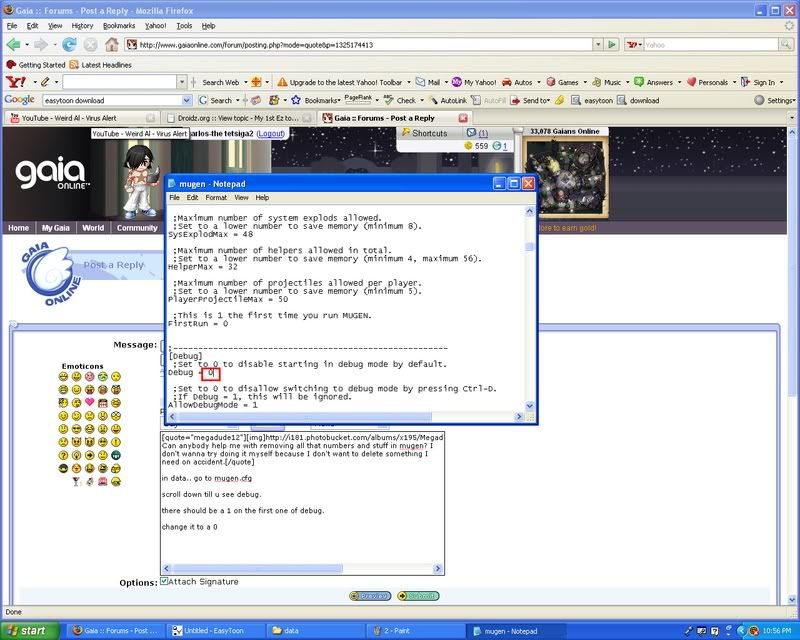Click Personals in Yahoo toolbar
Screen dimensions: 800x640
pyautogui.click(x=707, y=82)
